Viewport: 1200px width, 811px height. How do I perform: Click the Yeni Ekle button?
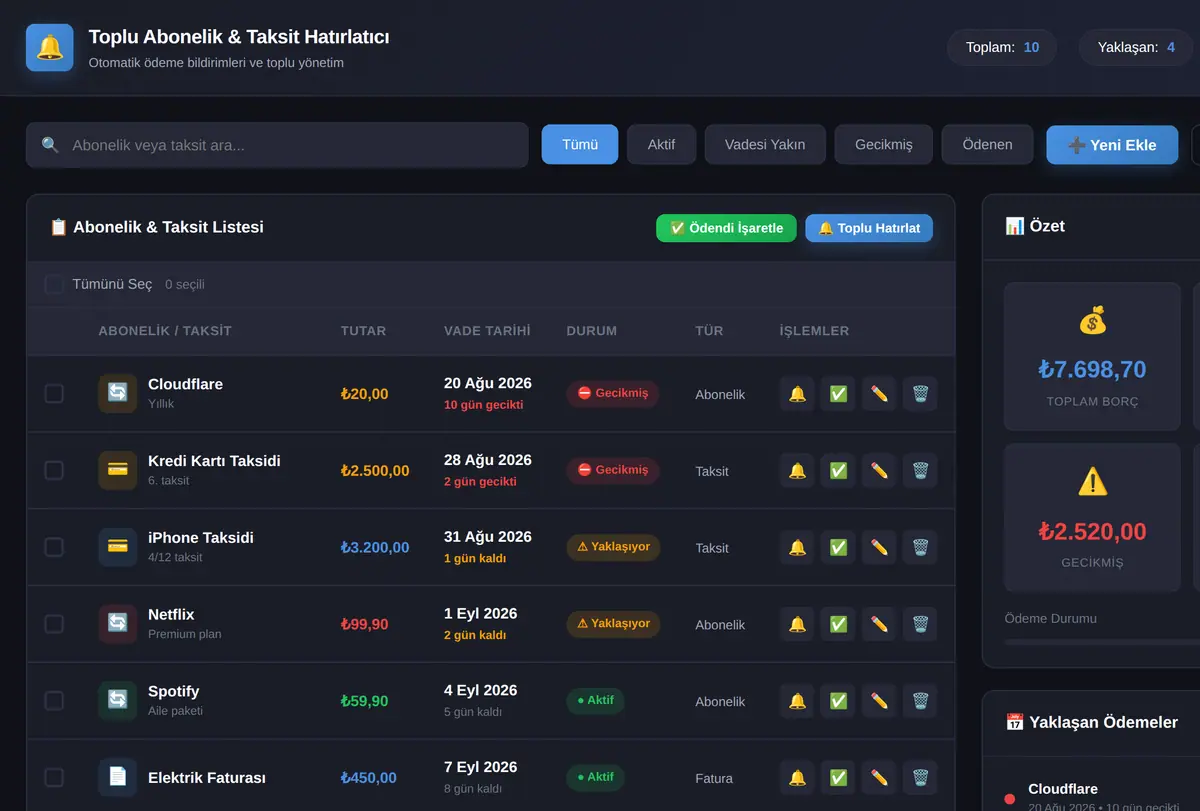pyautogui.click(x=1112, y=144)
